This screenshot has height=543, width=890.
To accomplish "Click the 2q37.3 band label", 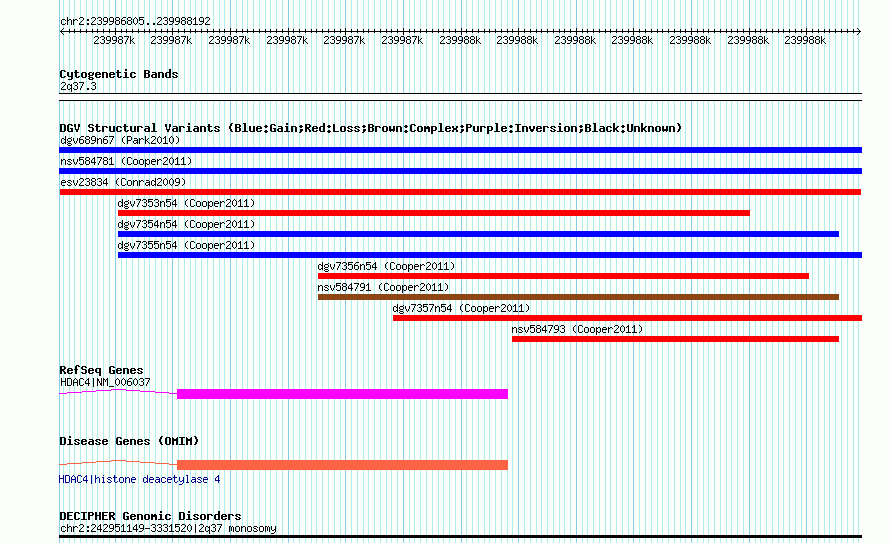I will coord(78,86).
